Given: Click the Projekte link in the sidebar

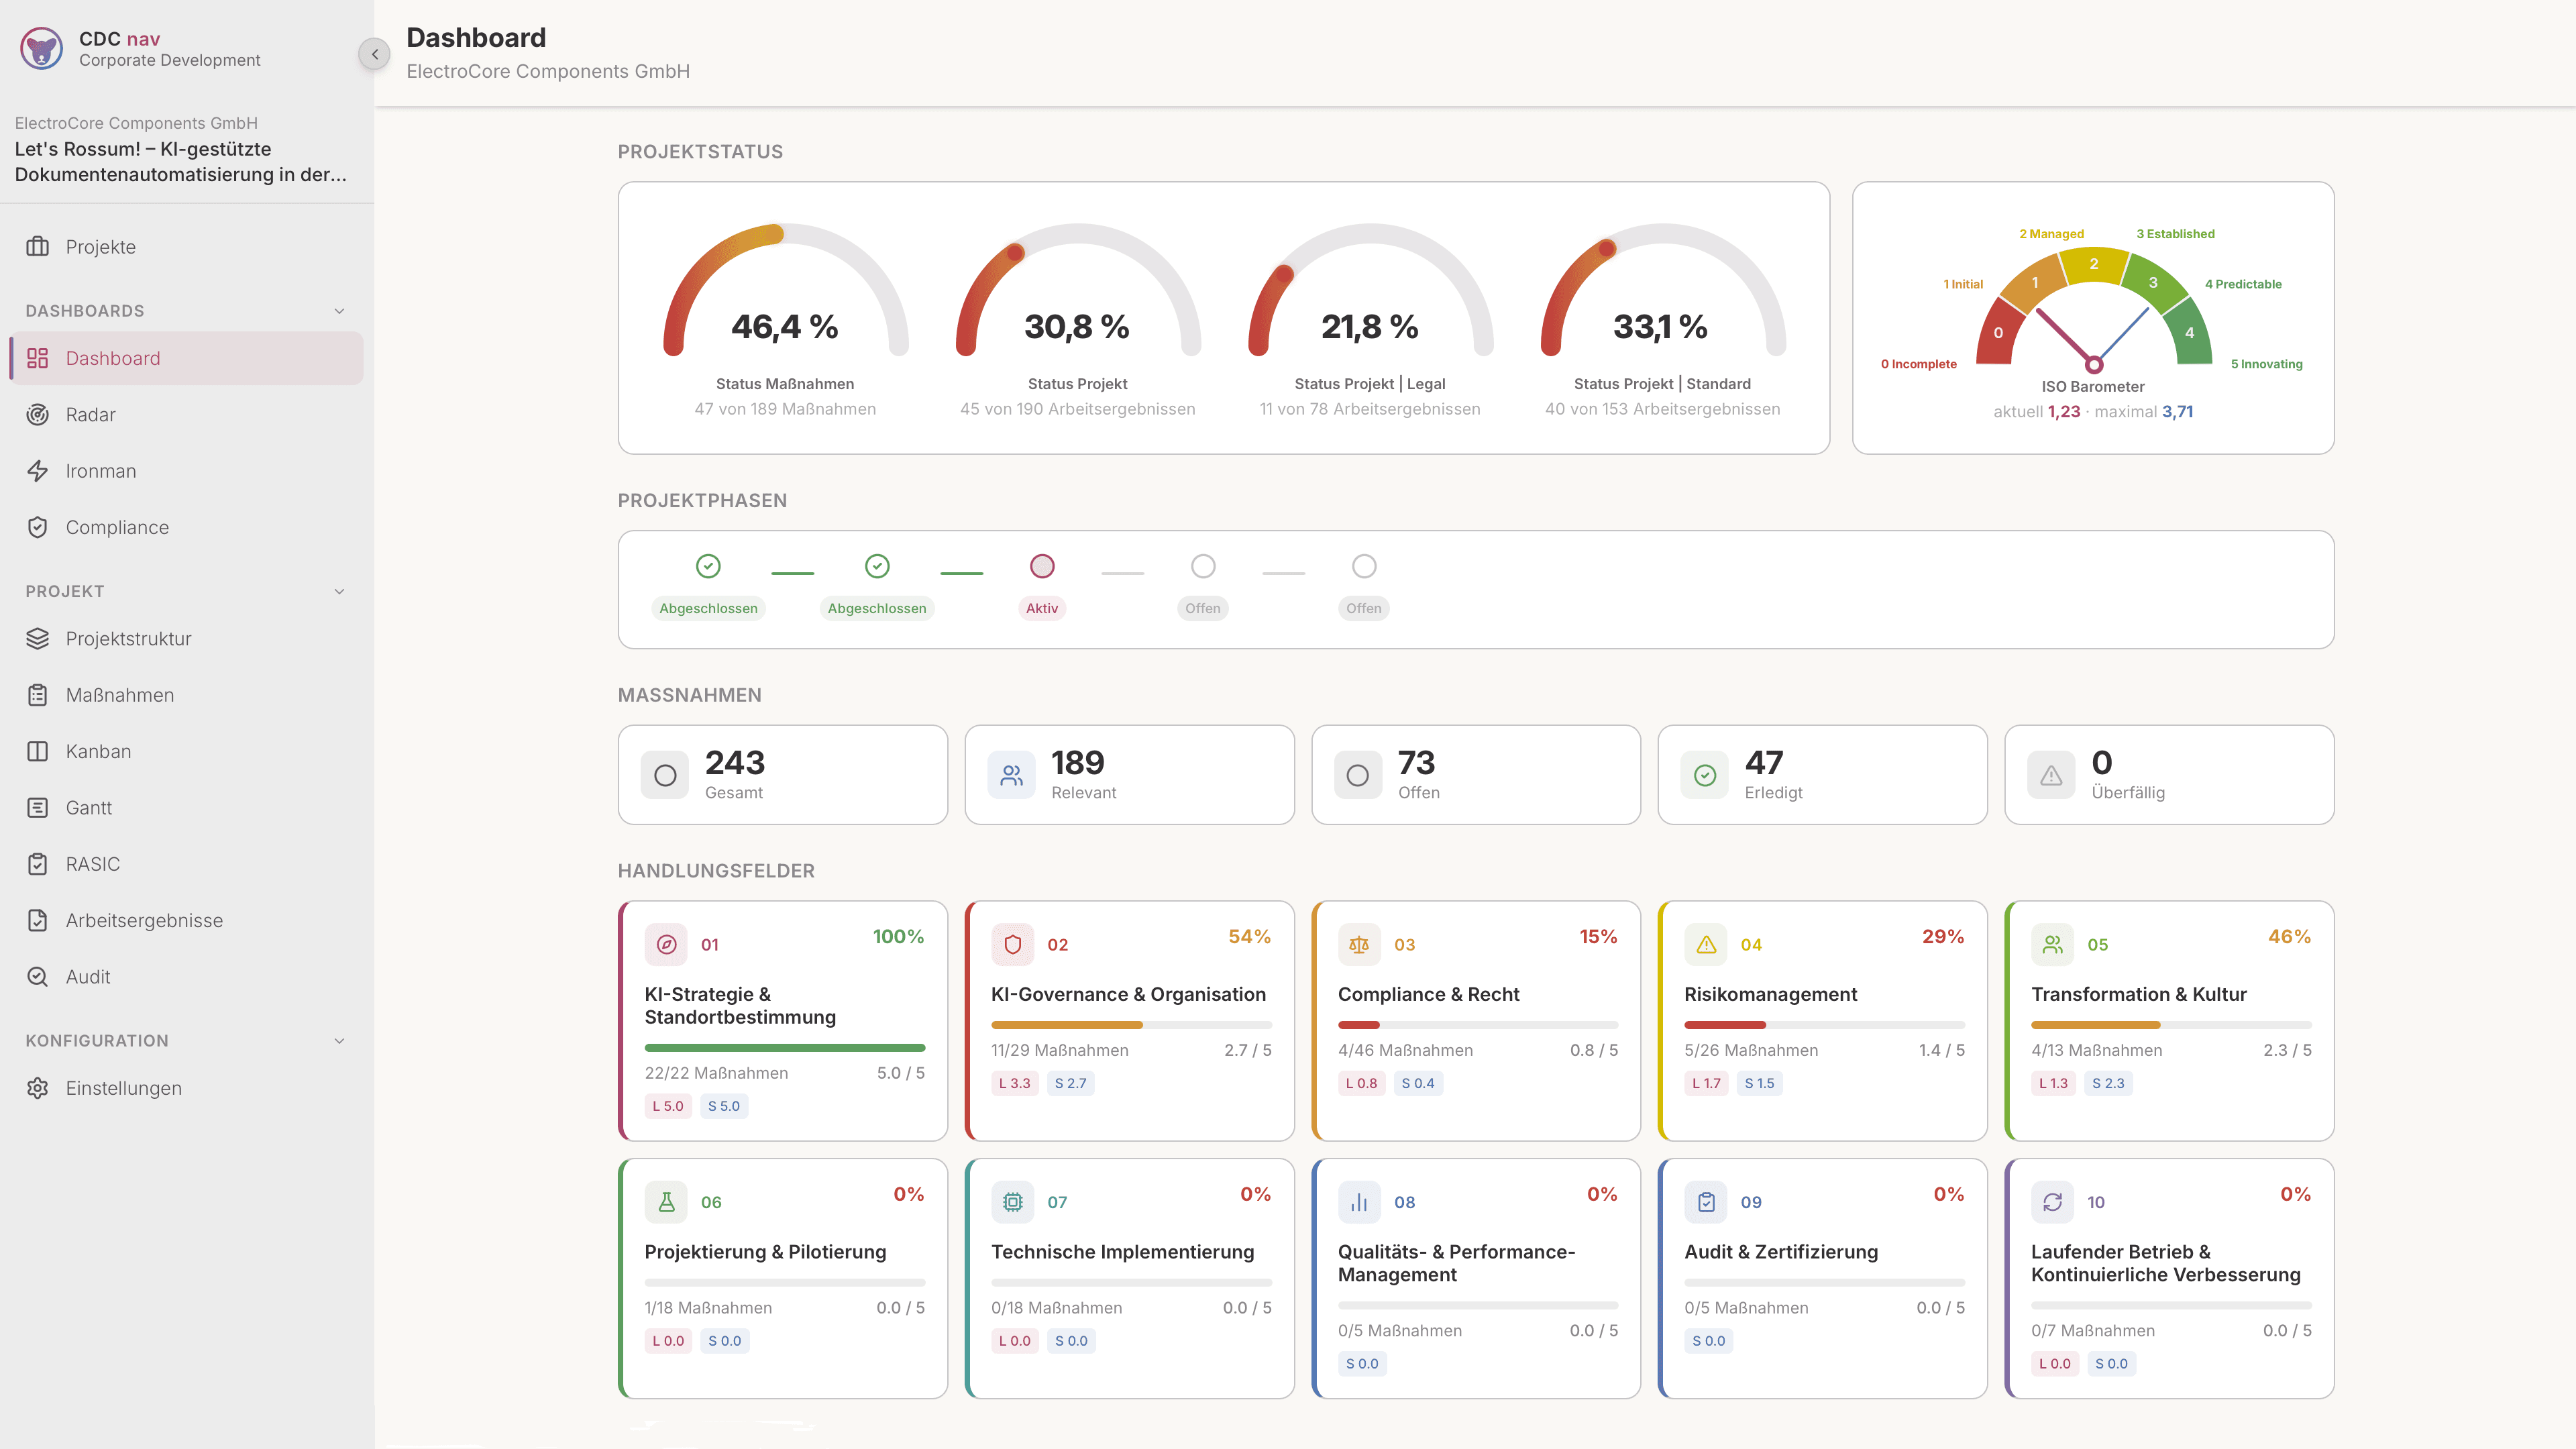Looking at the screenshot, I should (100, 246).
